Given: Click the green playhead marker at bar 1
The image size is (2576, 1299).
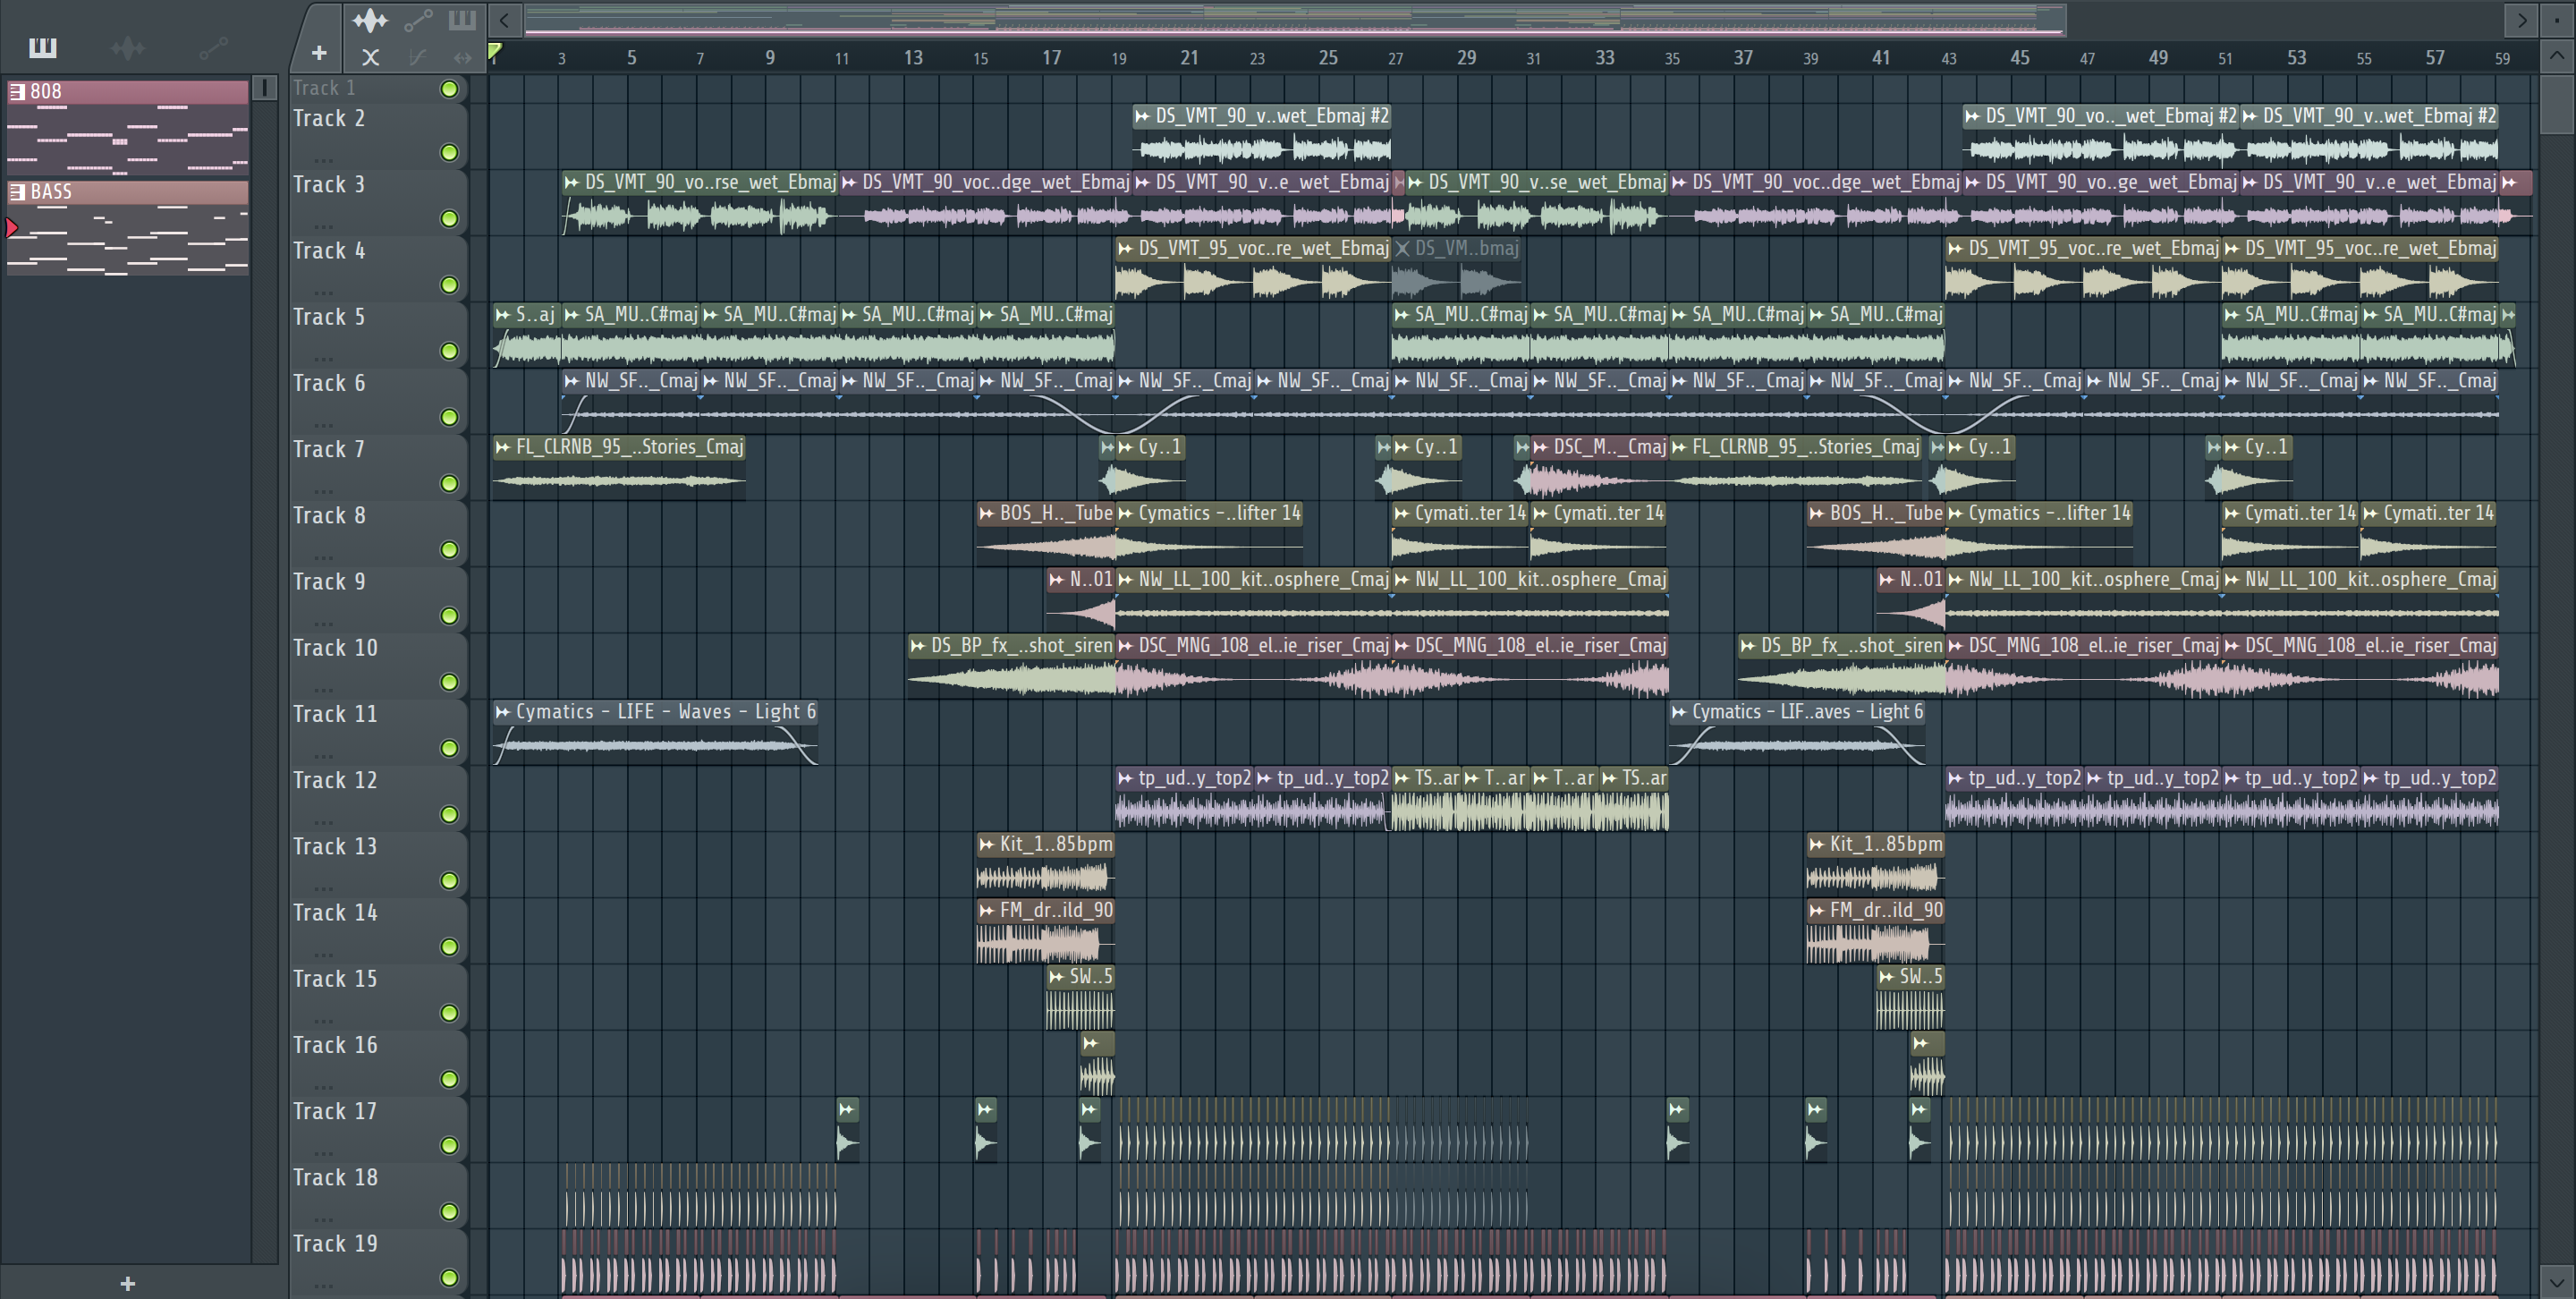Looking at the screenshot, I should pos(495,52).
